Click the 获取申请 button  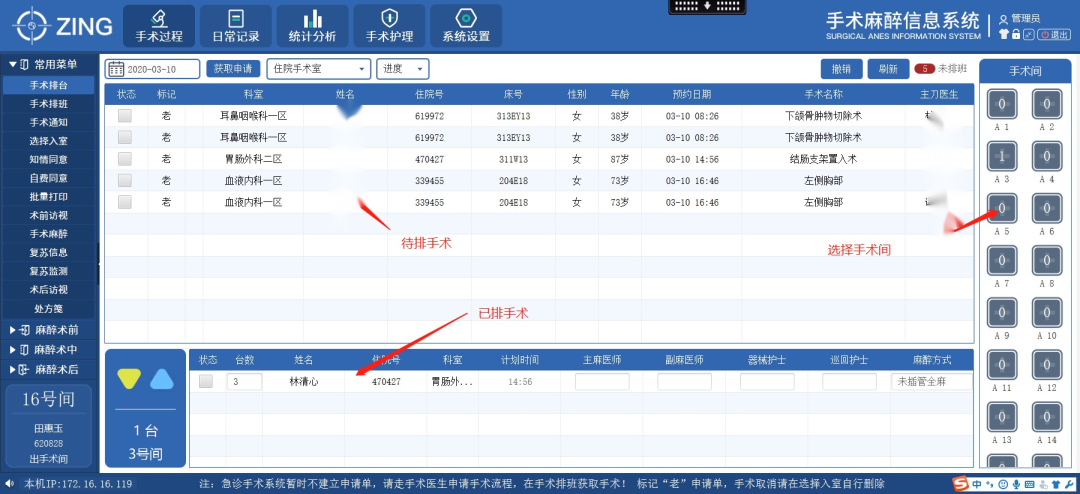click(233, 69)
